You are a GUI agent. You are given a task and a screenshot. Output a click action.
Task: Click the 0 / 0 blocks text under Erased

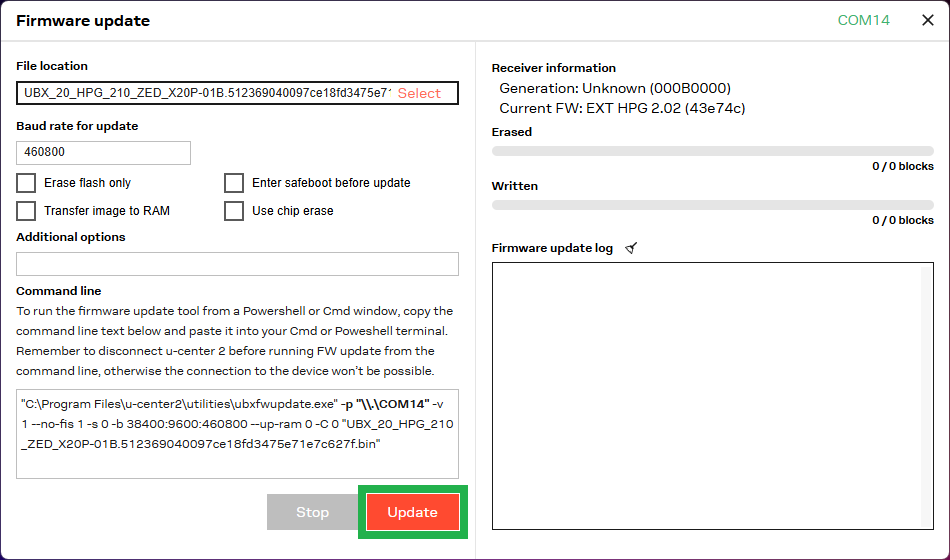pos(903,166)
